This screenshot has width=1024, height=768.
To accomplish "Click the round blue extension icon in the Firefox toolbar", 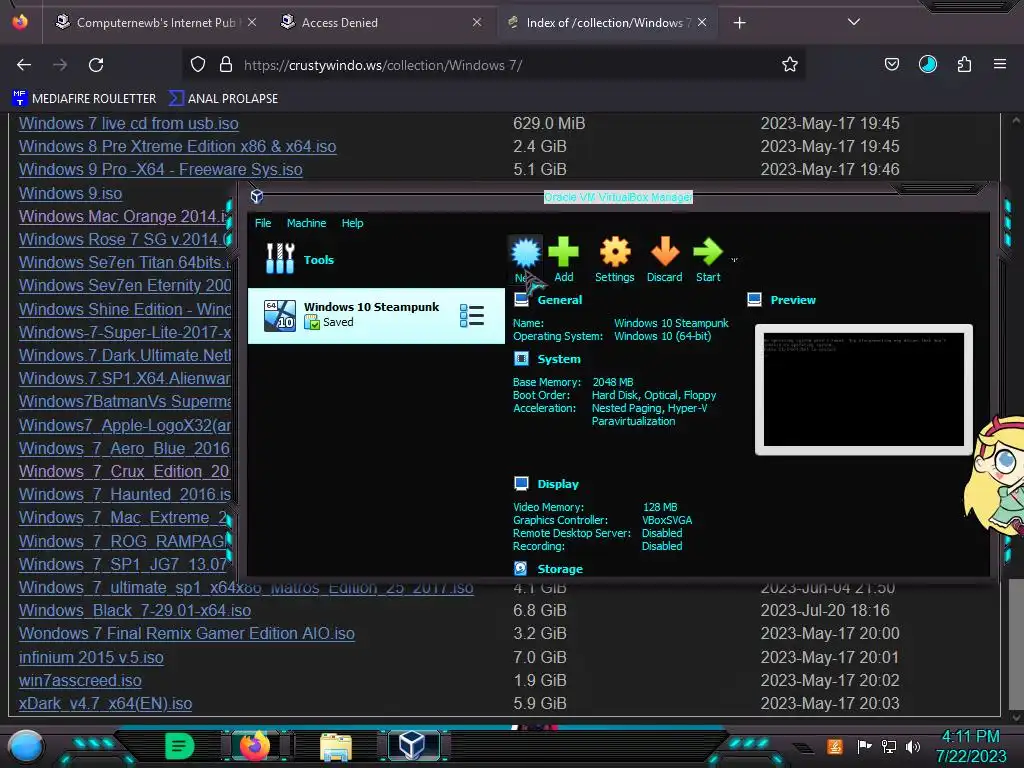I will pyautogui.click(x=927, y=64).
